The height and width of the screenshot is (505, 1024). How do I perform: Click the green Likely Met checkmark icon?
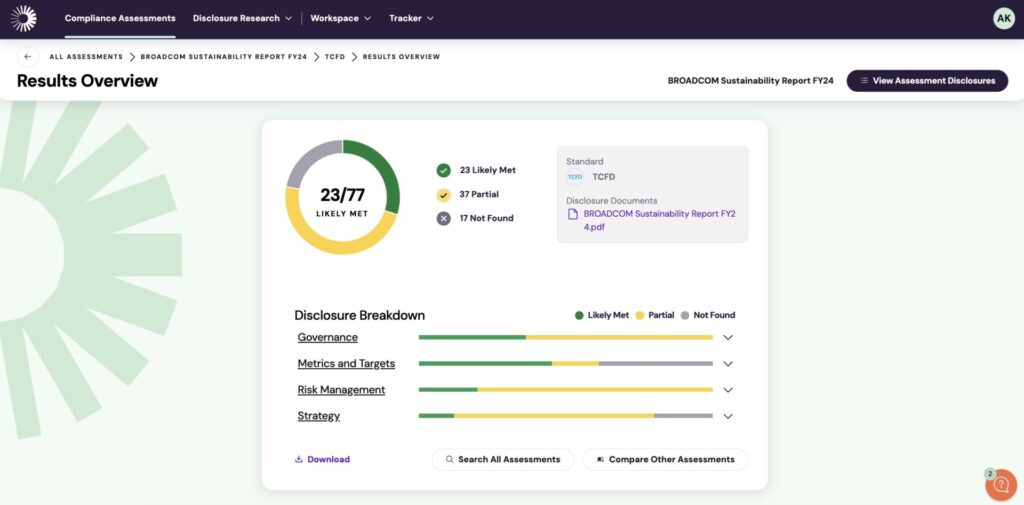click(x=443, y=170)
